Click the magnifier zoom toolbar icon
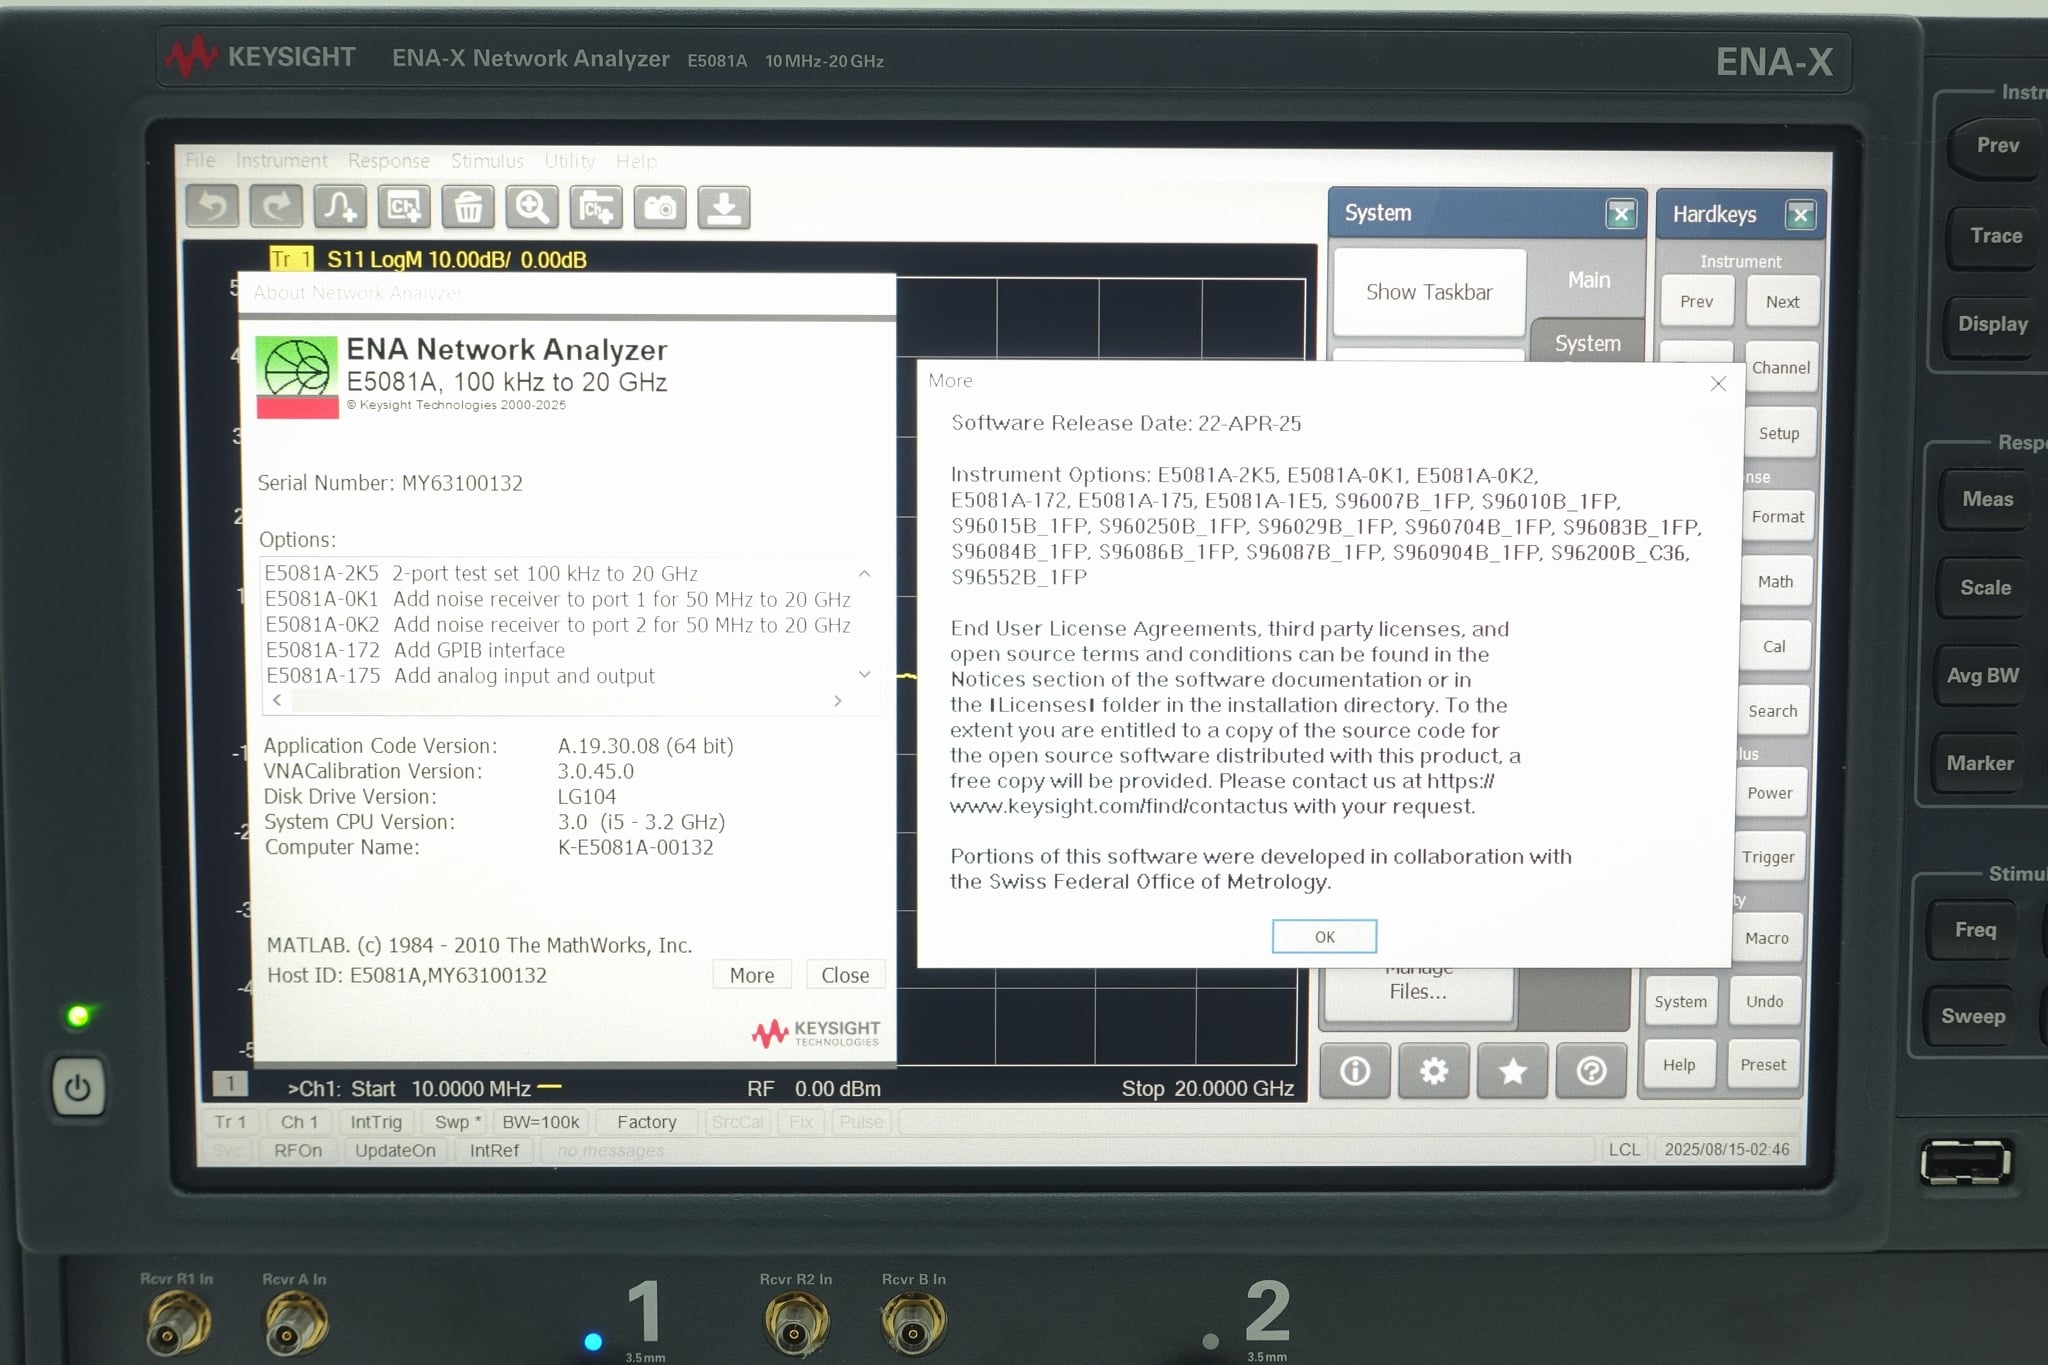This screenshot has height=1365, width=2048. point(532,207)
